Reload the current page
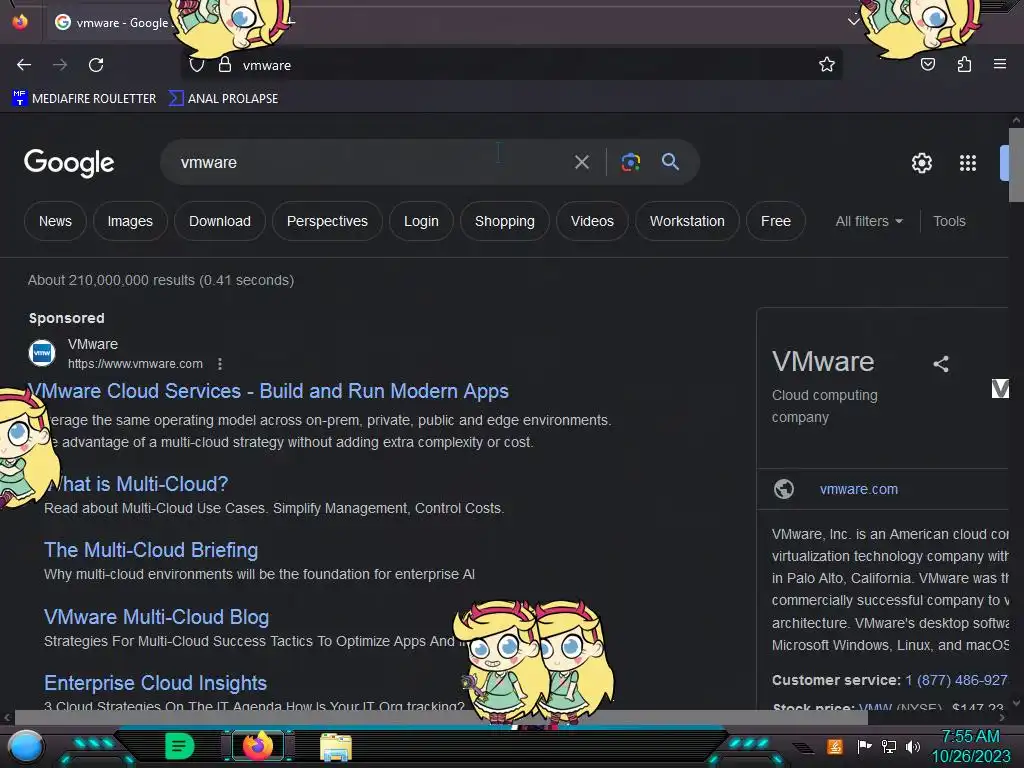1024x768 pixels. tap(96, 65)
